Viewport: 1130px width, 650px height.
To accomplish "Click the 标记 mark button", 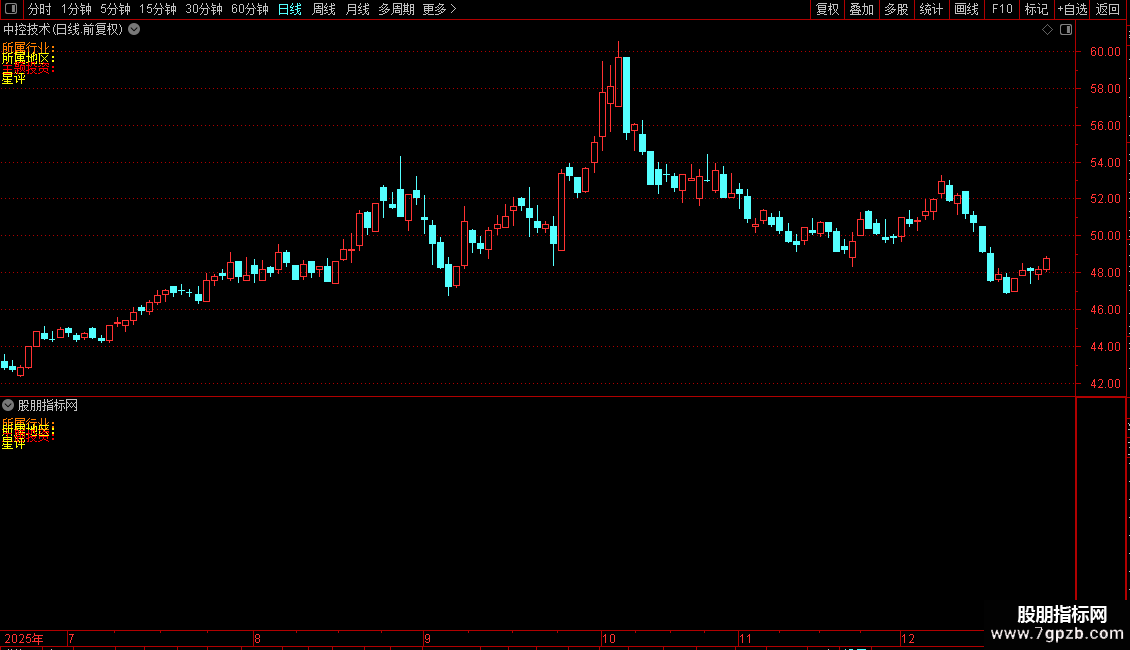I will click(1036, 9).
